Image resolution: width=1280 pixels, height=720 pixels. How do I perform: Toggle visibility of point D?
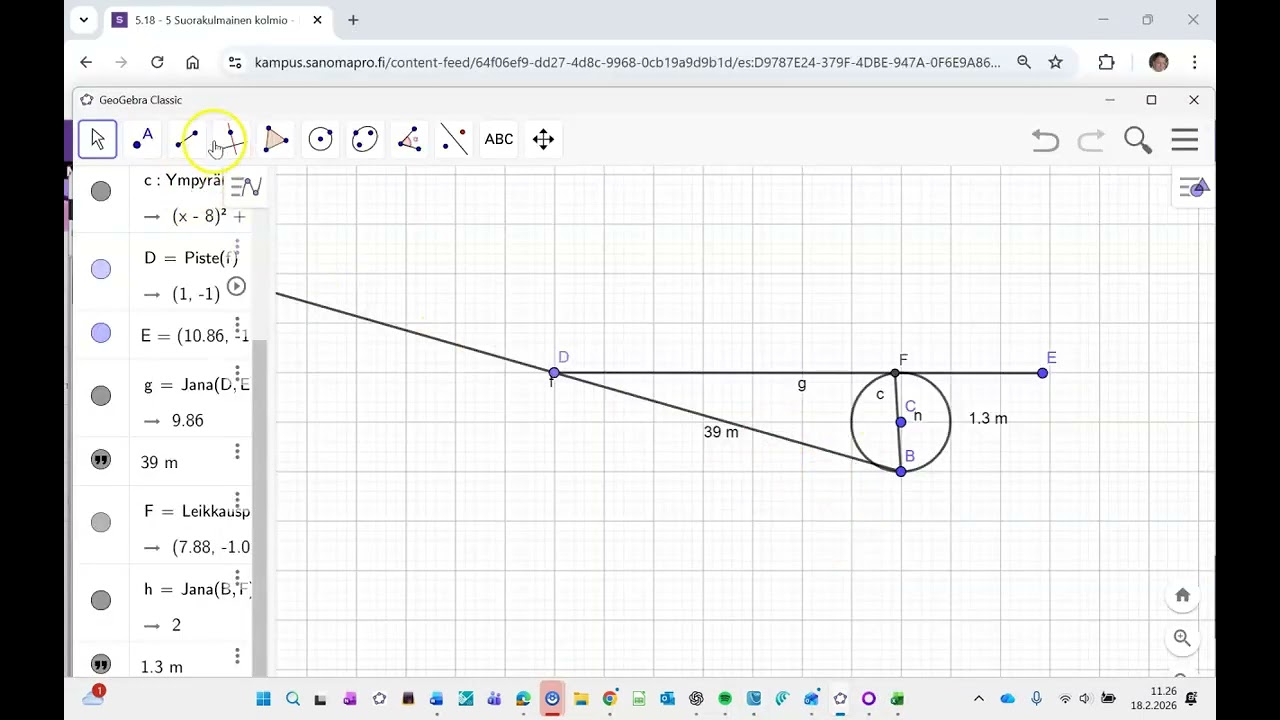[101, 269]
